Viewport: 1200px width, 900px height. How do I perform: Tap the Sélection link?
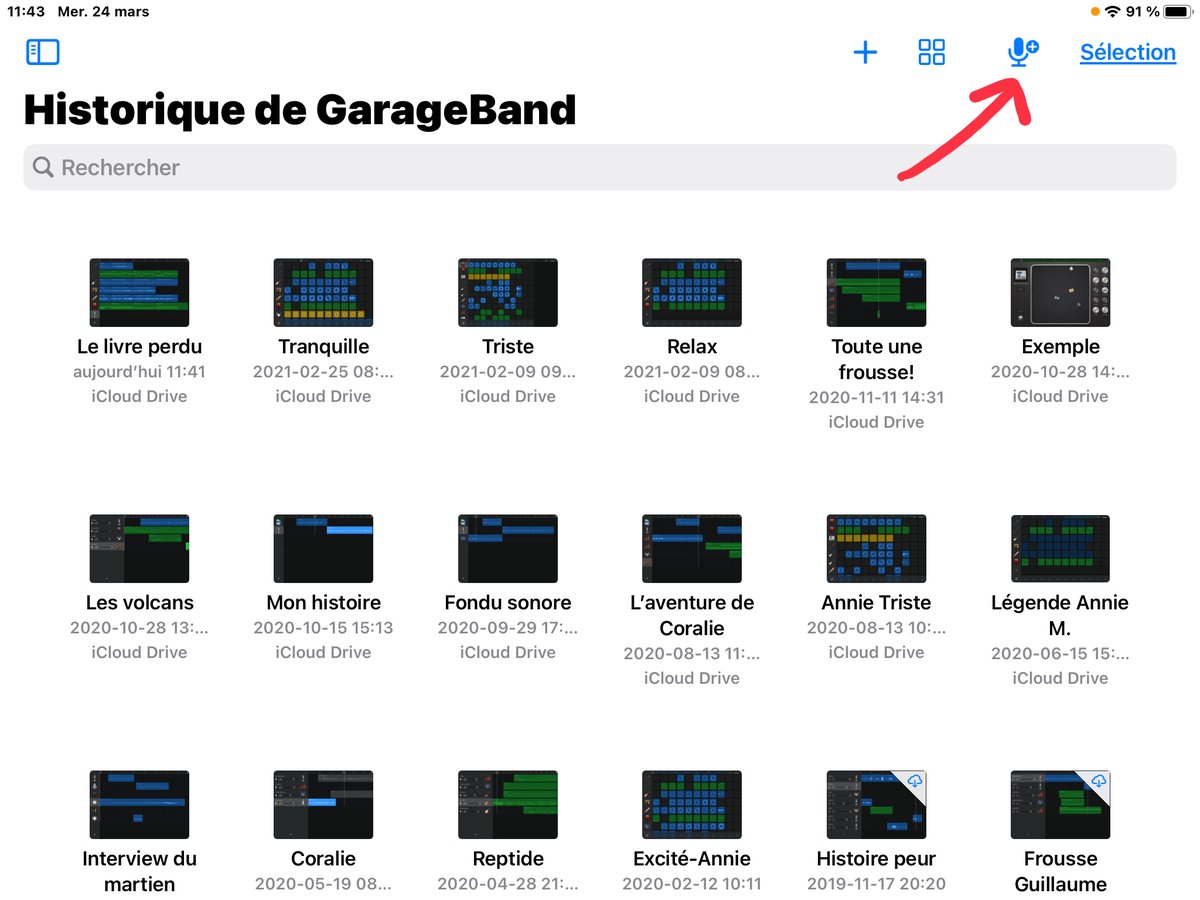pos(1128,52)
